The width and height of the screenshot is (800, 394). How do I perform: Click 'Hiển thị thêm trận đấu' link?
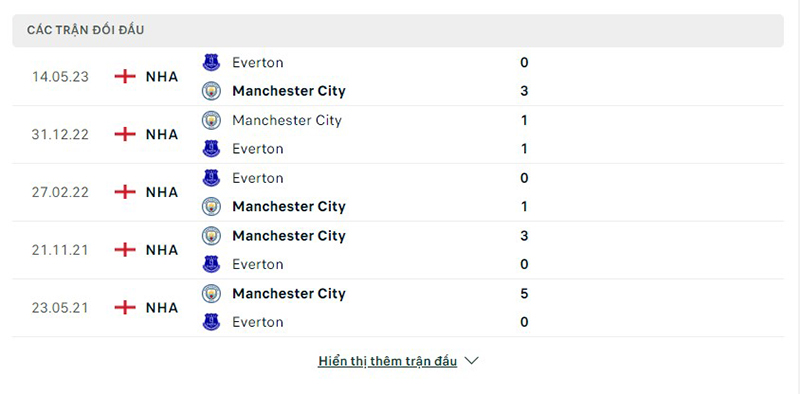click(x=388, y=361)
